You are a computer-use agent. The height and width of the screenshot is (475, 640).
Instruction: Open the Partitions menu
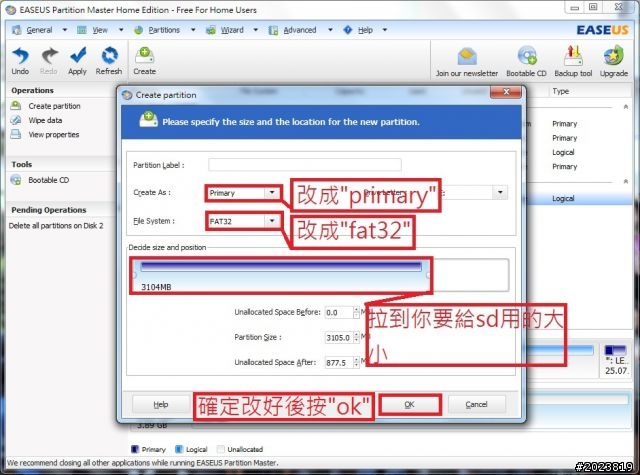click(x=164, y=30)
